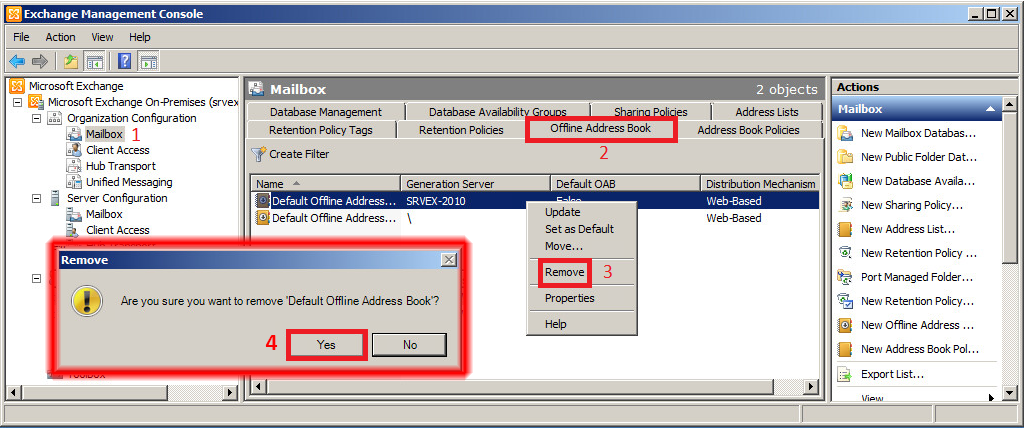This screenshot has height=428, width=1024.
Task: Open the Action menu
Action: pos(60,37)
